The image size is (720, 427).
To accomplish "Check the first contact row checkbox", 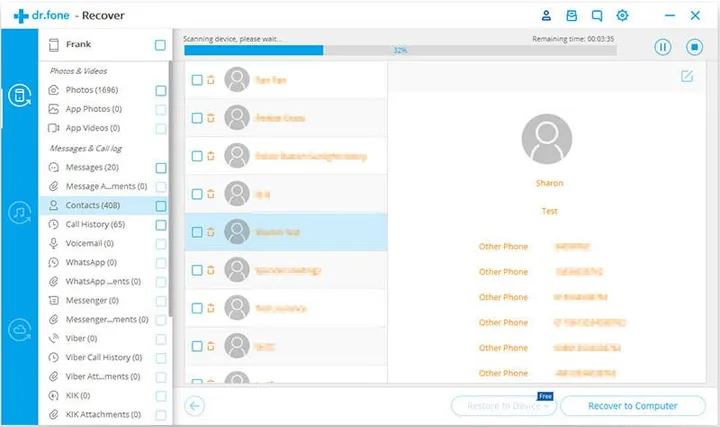I will click(x=197, y=80).
